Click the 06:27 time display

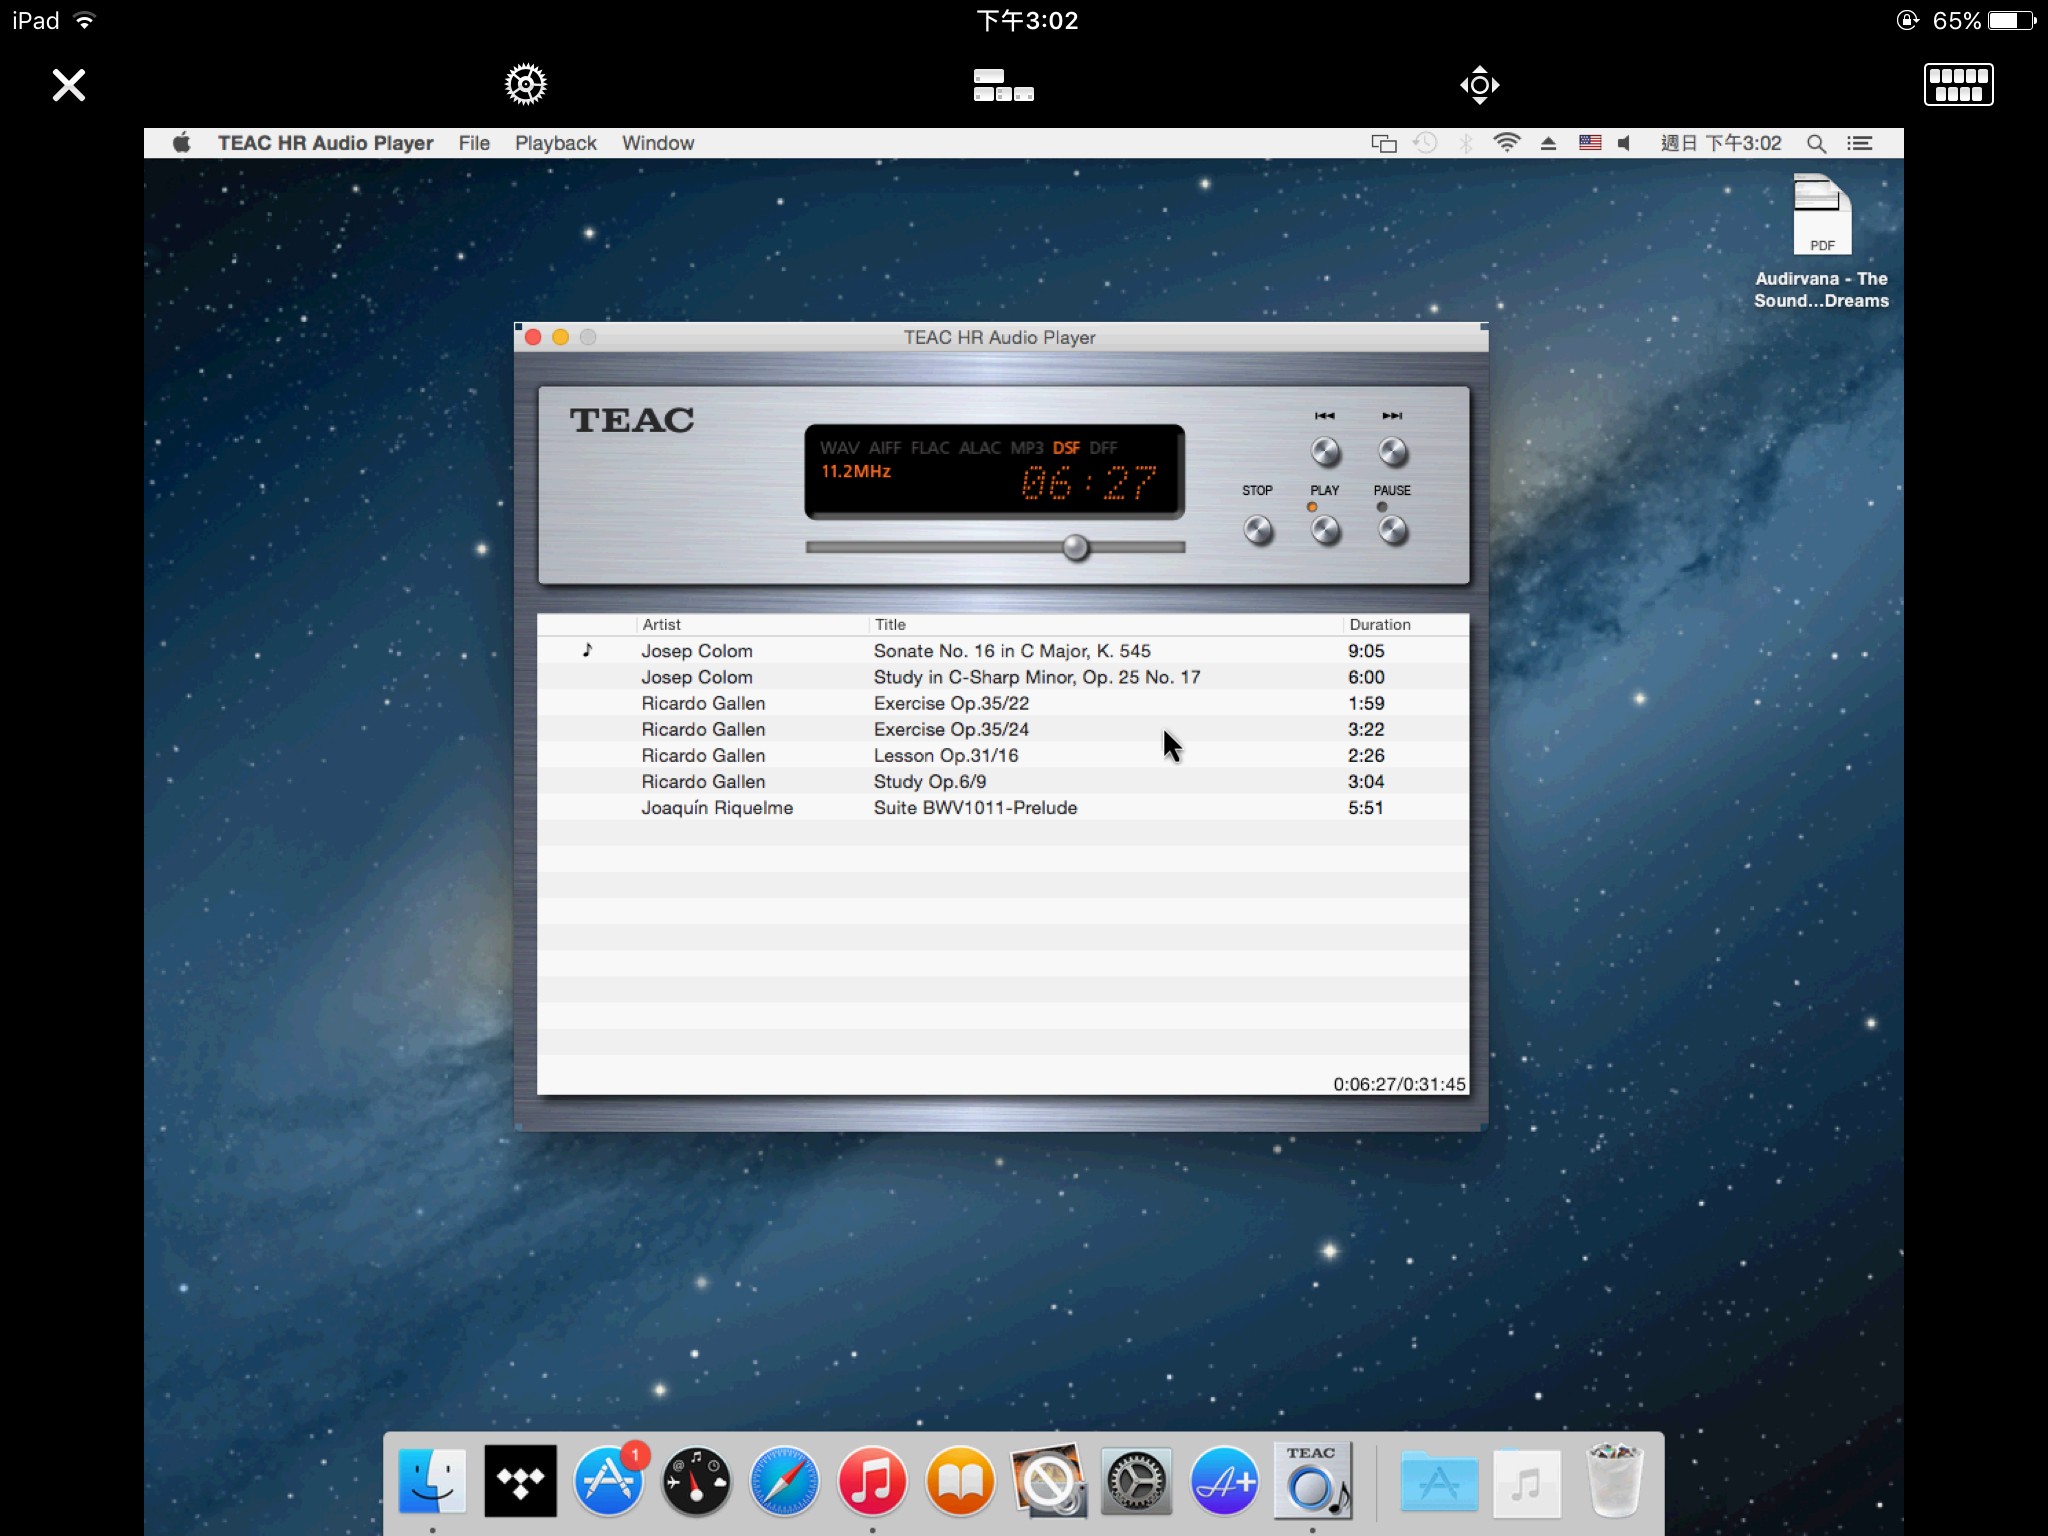coord(1088,484)
